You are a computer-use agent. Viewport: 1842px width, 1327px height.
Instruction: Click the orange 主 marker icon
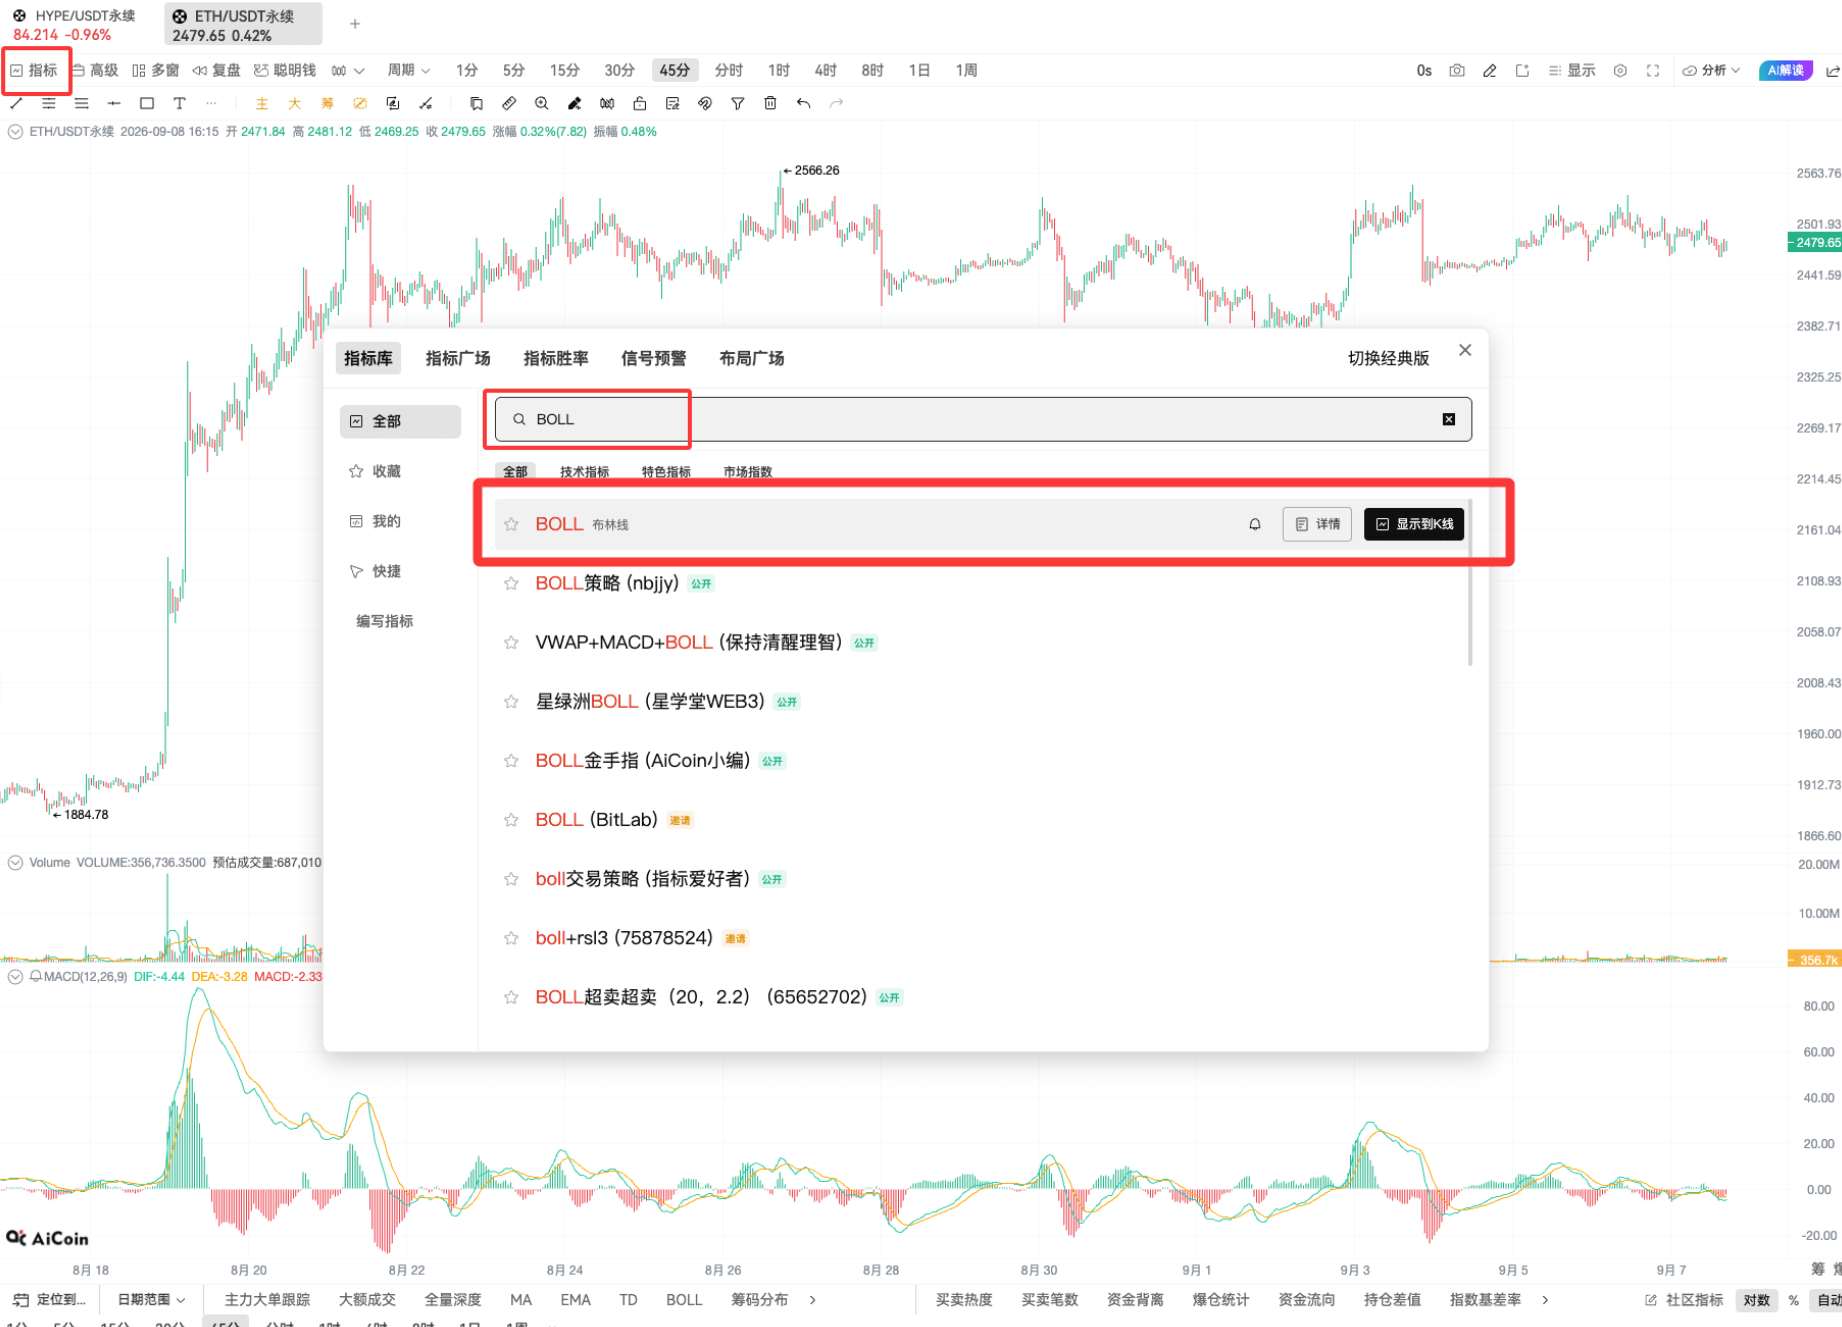click(262, 103)
